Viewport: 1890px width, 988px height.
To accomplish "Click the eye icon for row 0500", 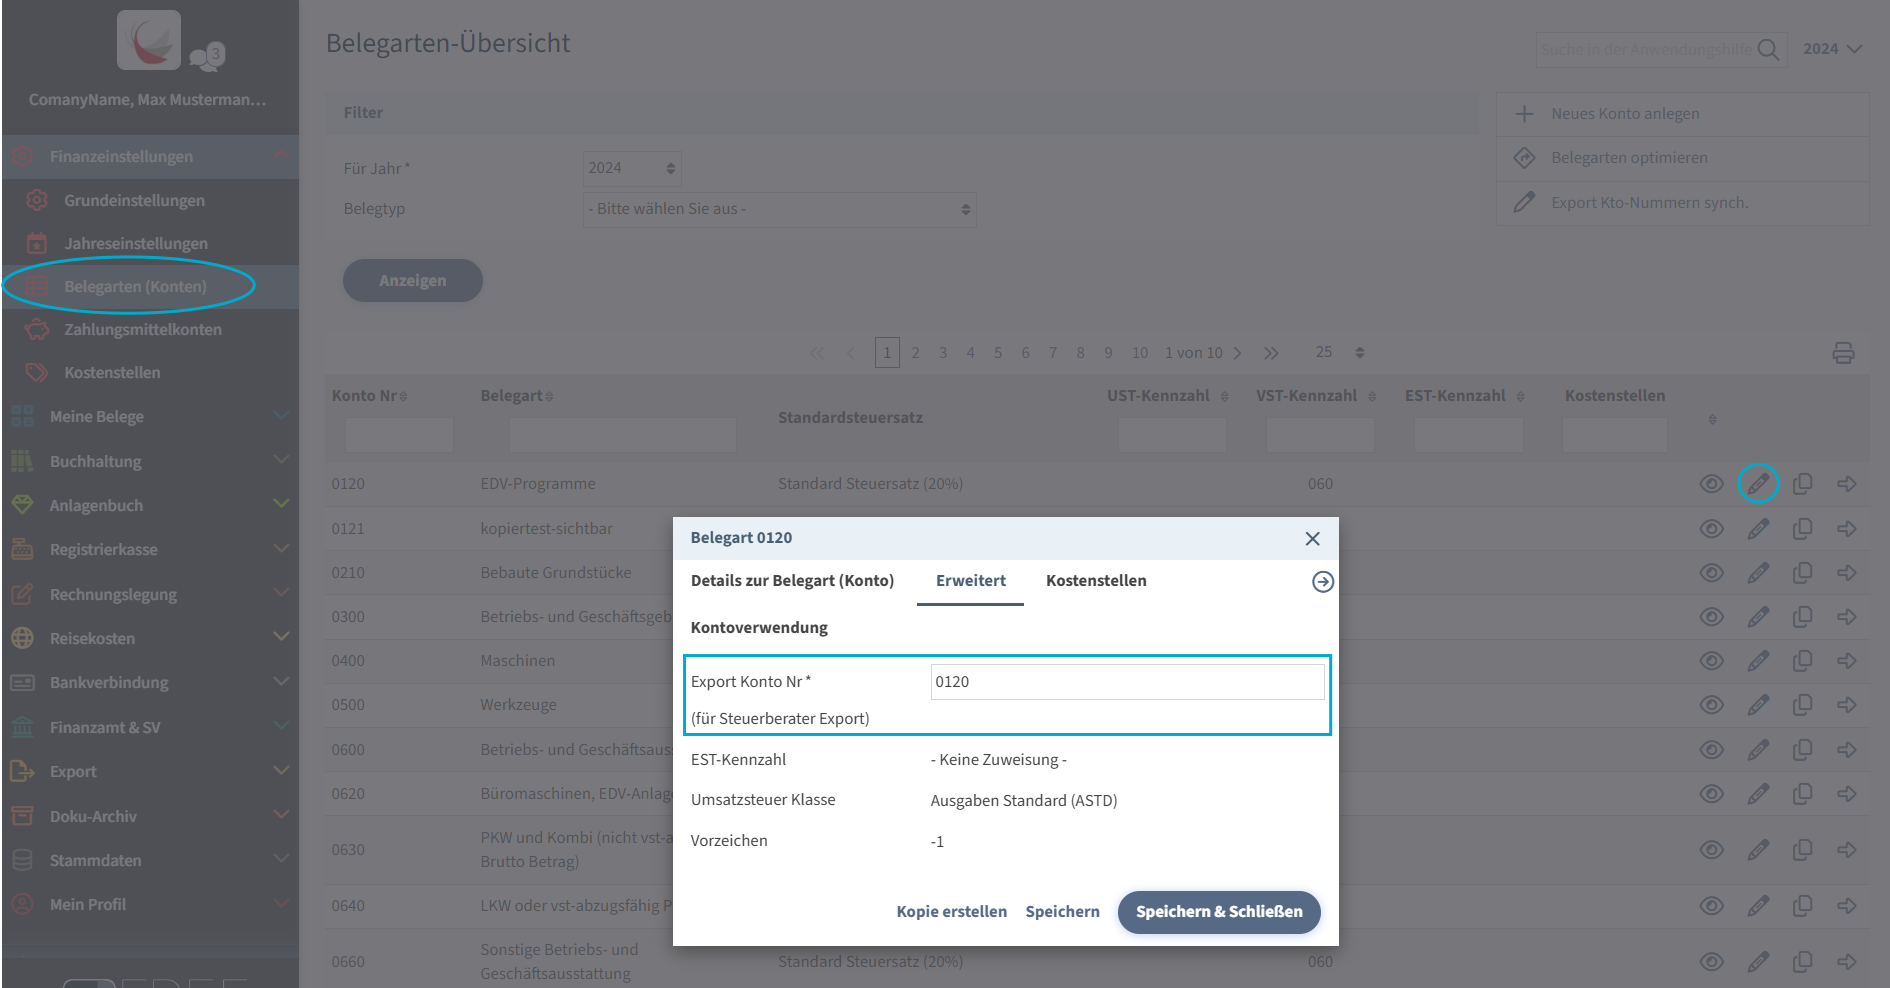I will [x=1711, y=705].
